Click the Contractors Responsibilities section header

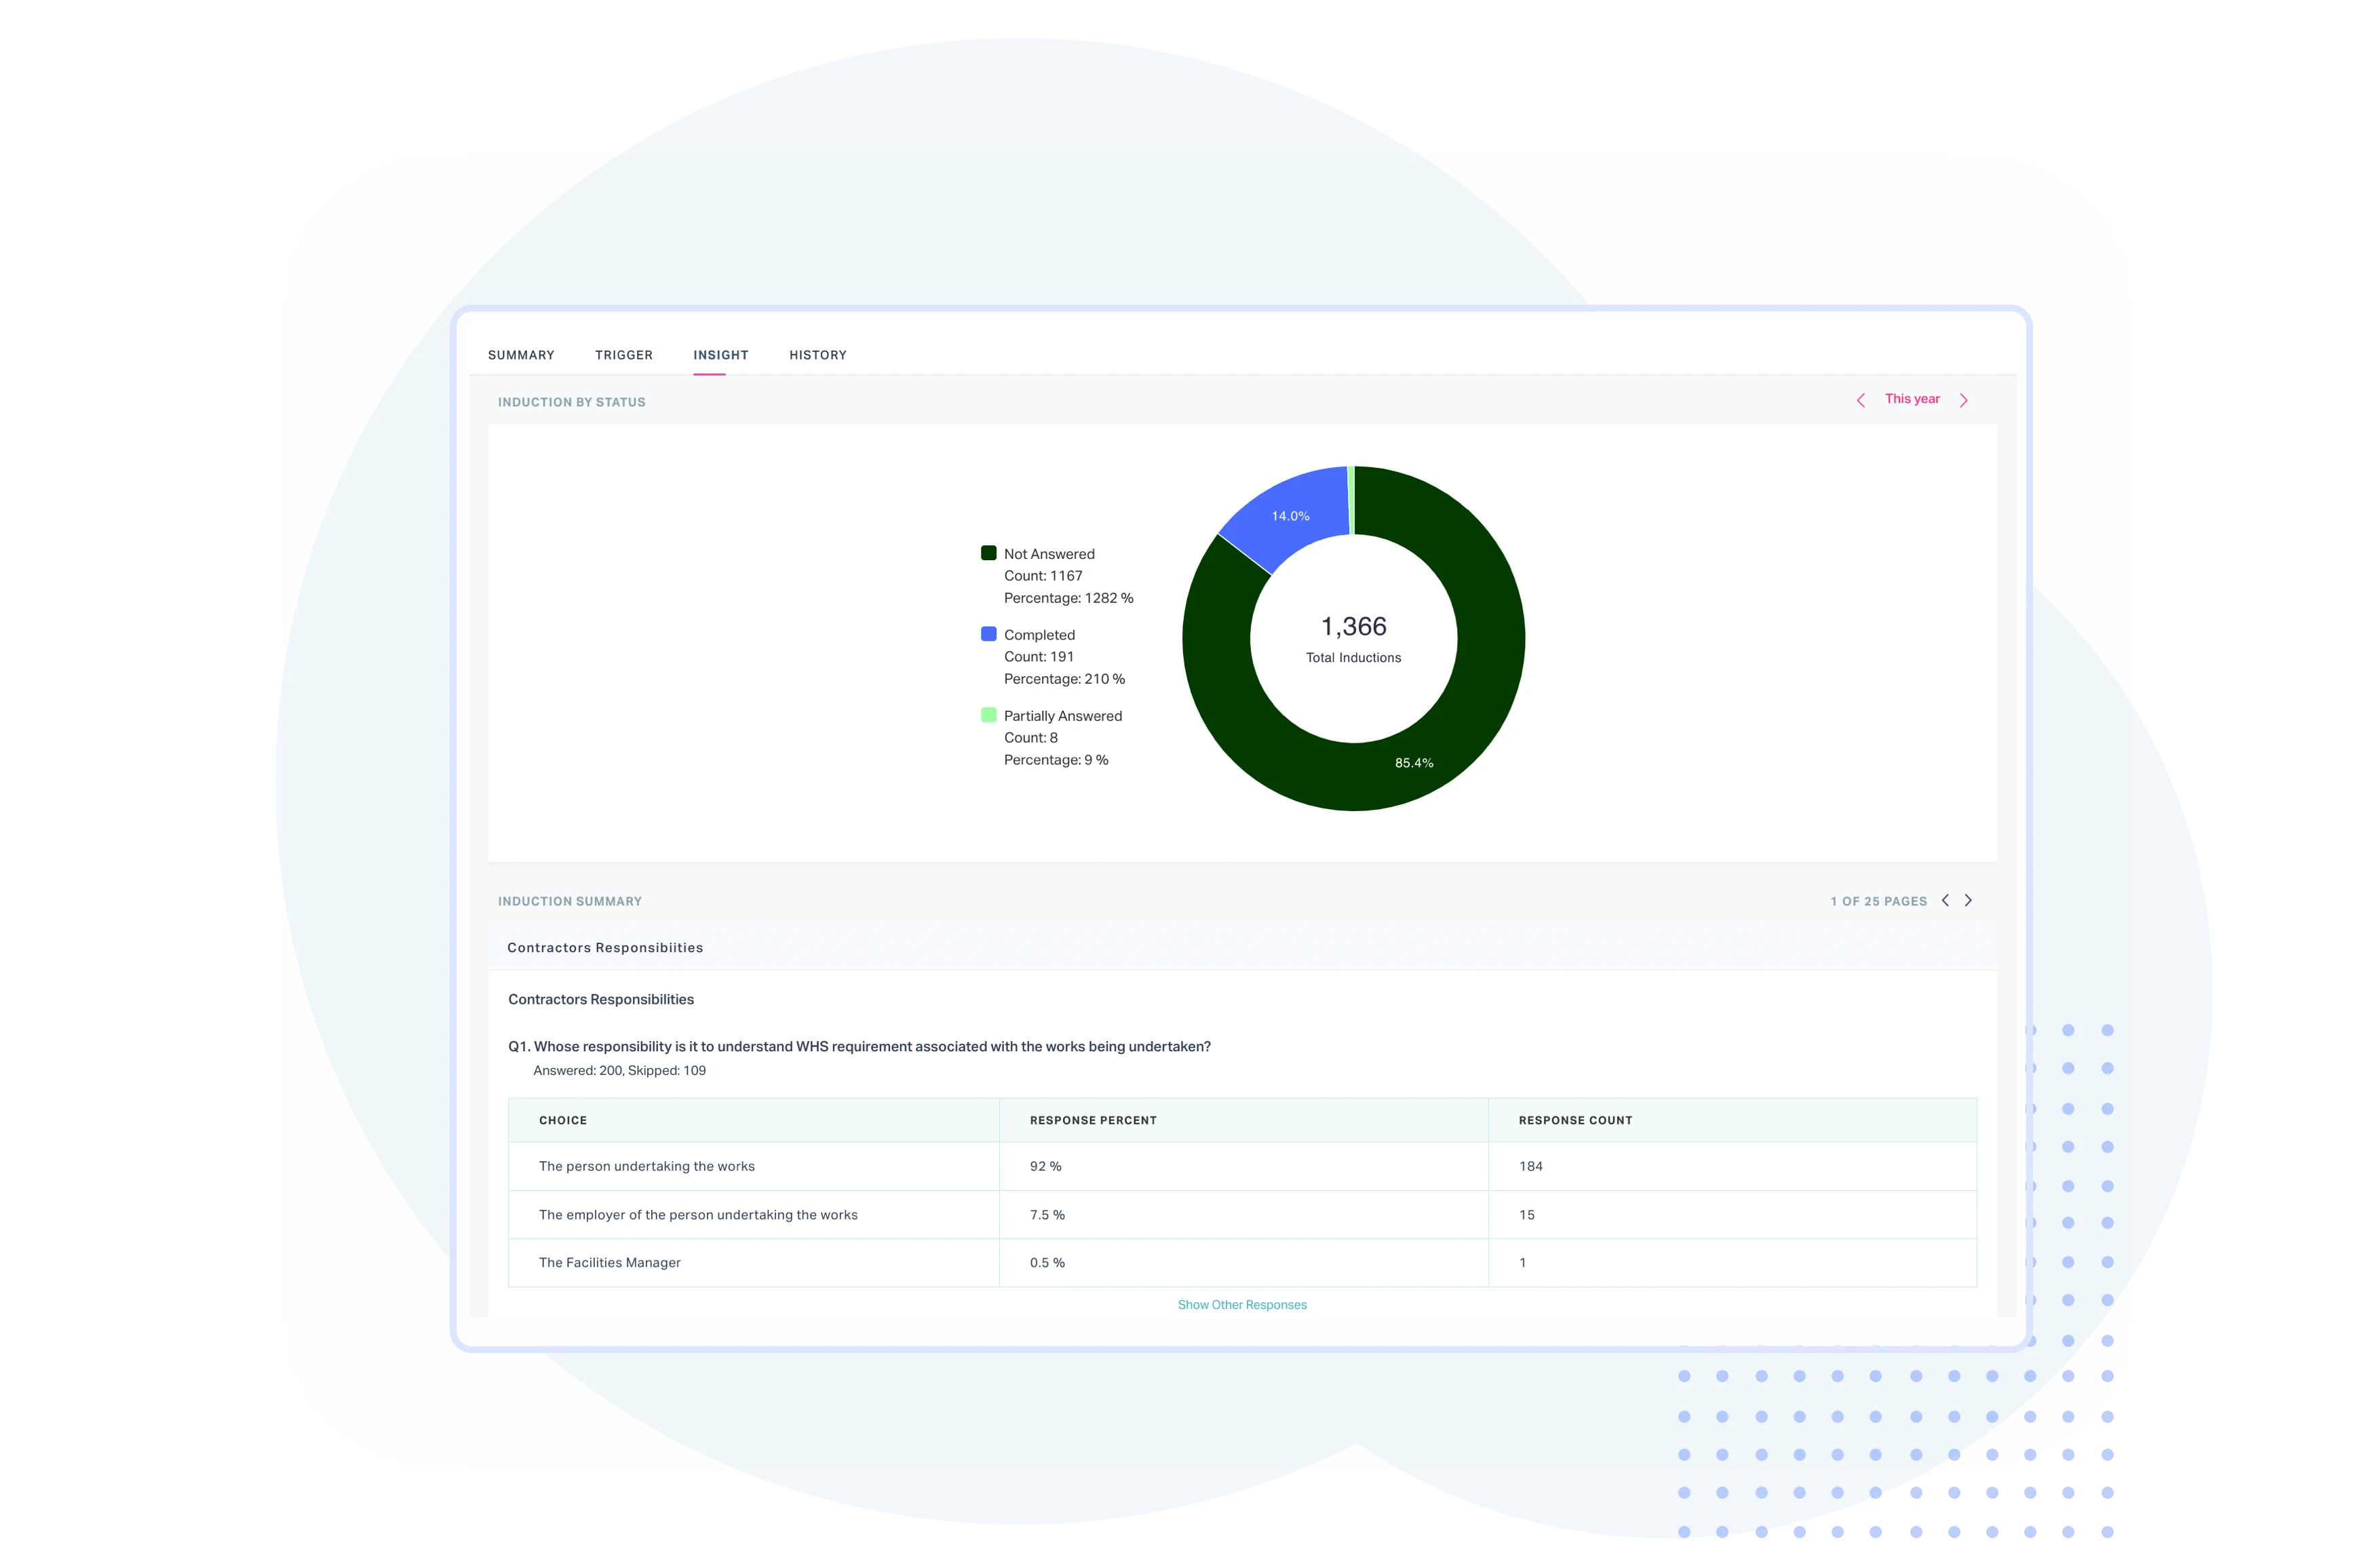point(605,948)
